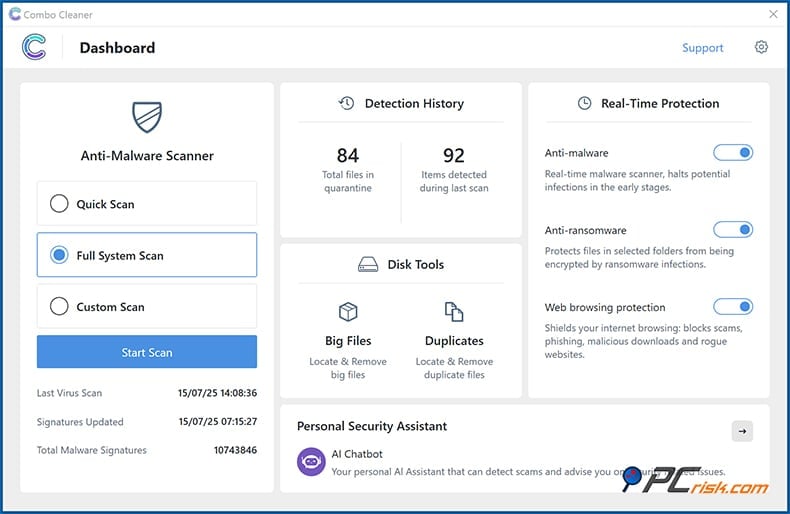This screenshot has height=514, width=790.
Task: Turn off Anti-ransomware protection switch
Action: tap(732, 230)
